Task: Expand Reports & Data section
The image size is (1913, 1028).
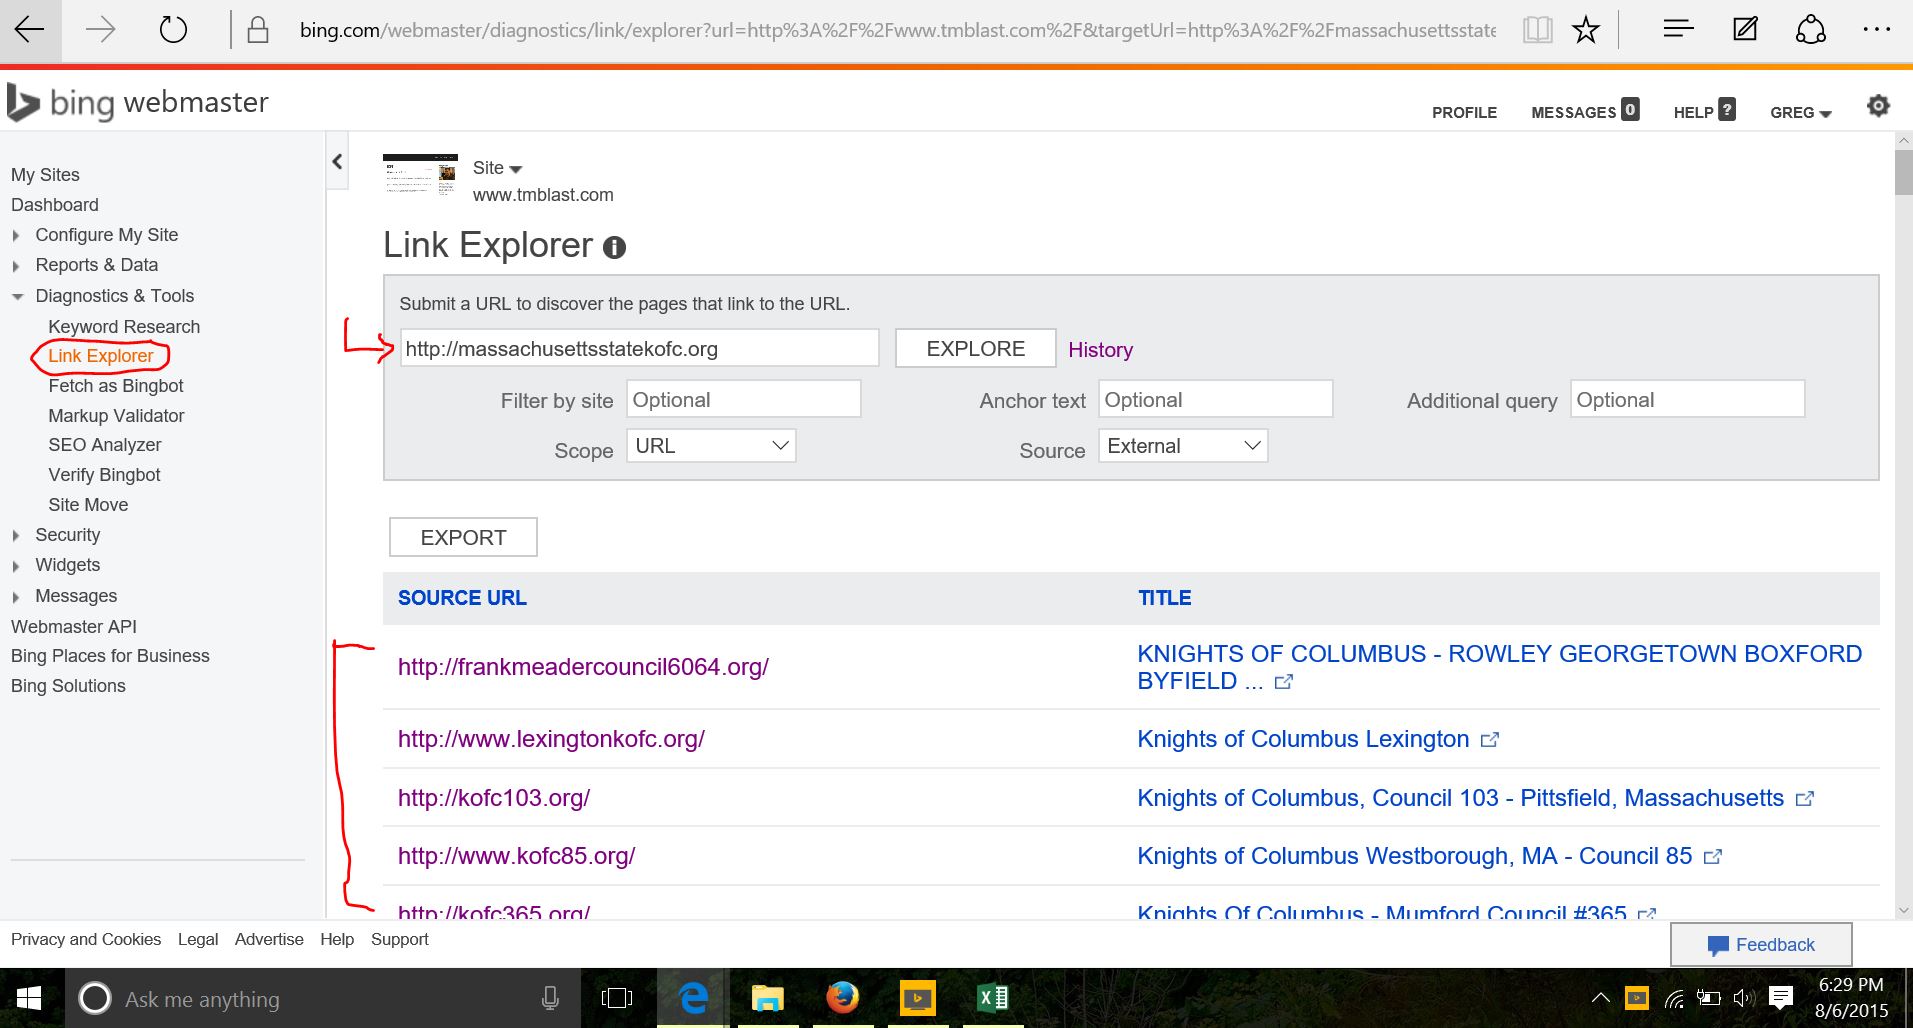Action: (x=16, y=266)
